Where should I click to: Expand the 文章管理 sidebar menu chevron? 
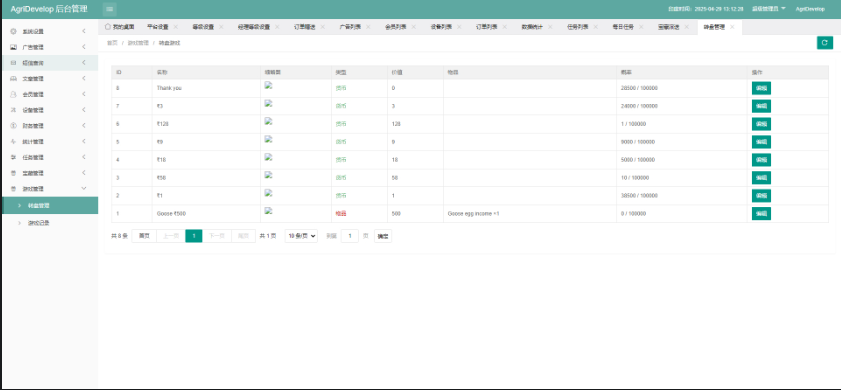[x=84, y=78]
